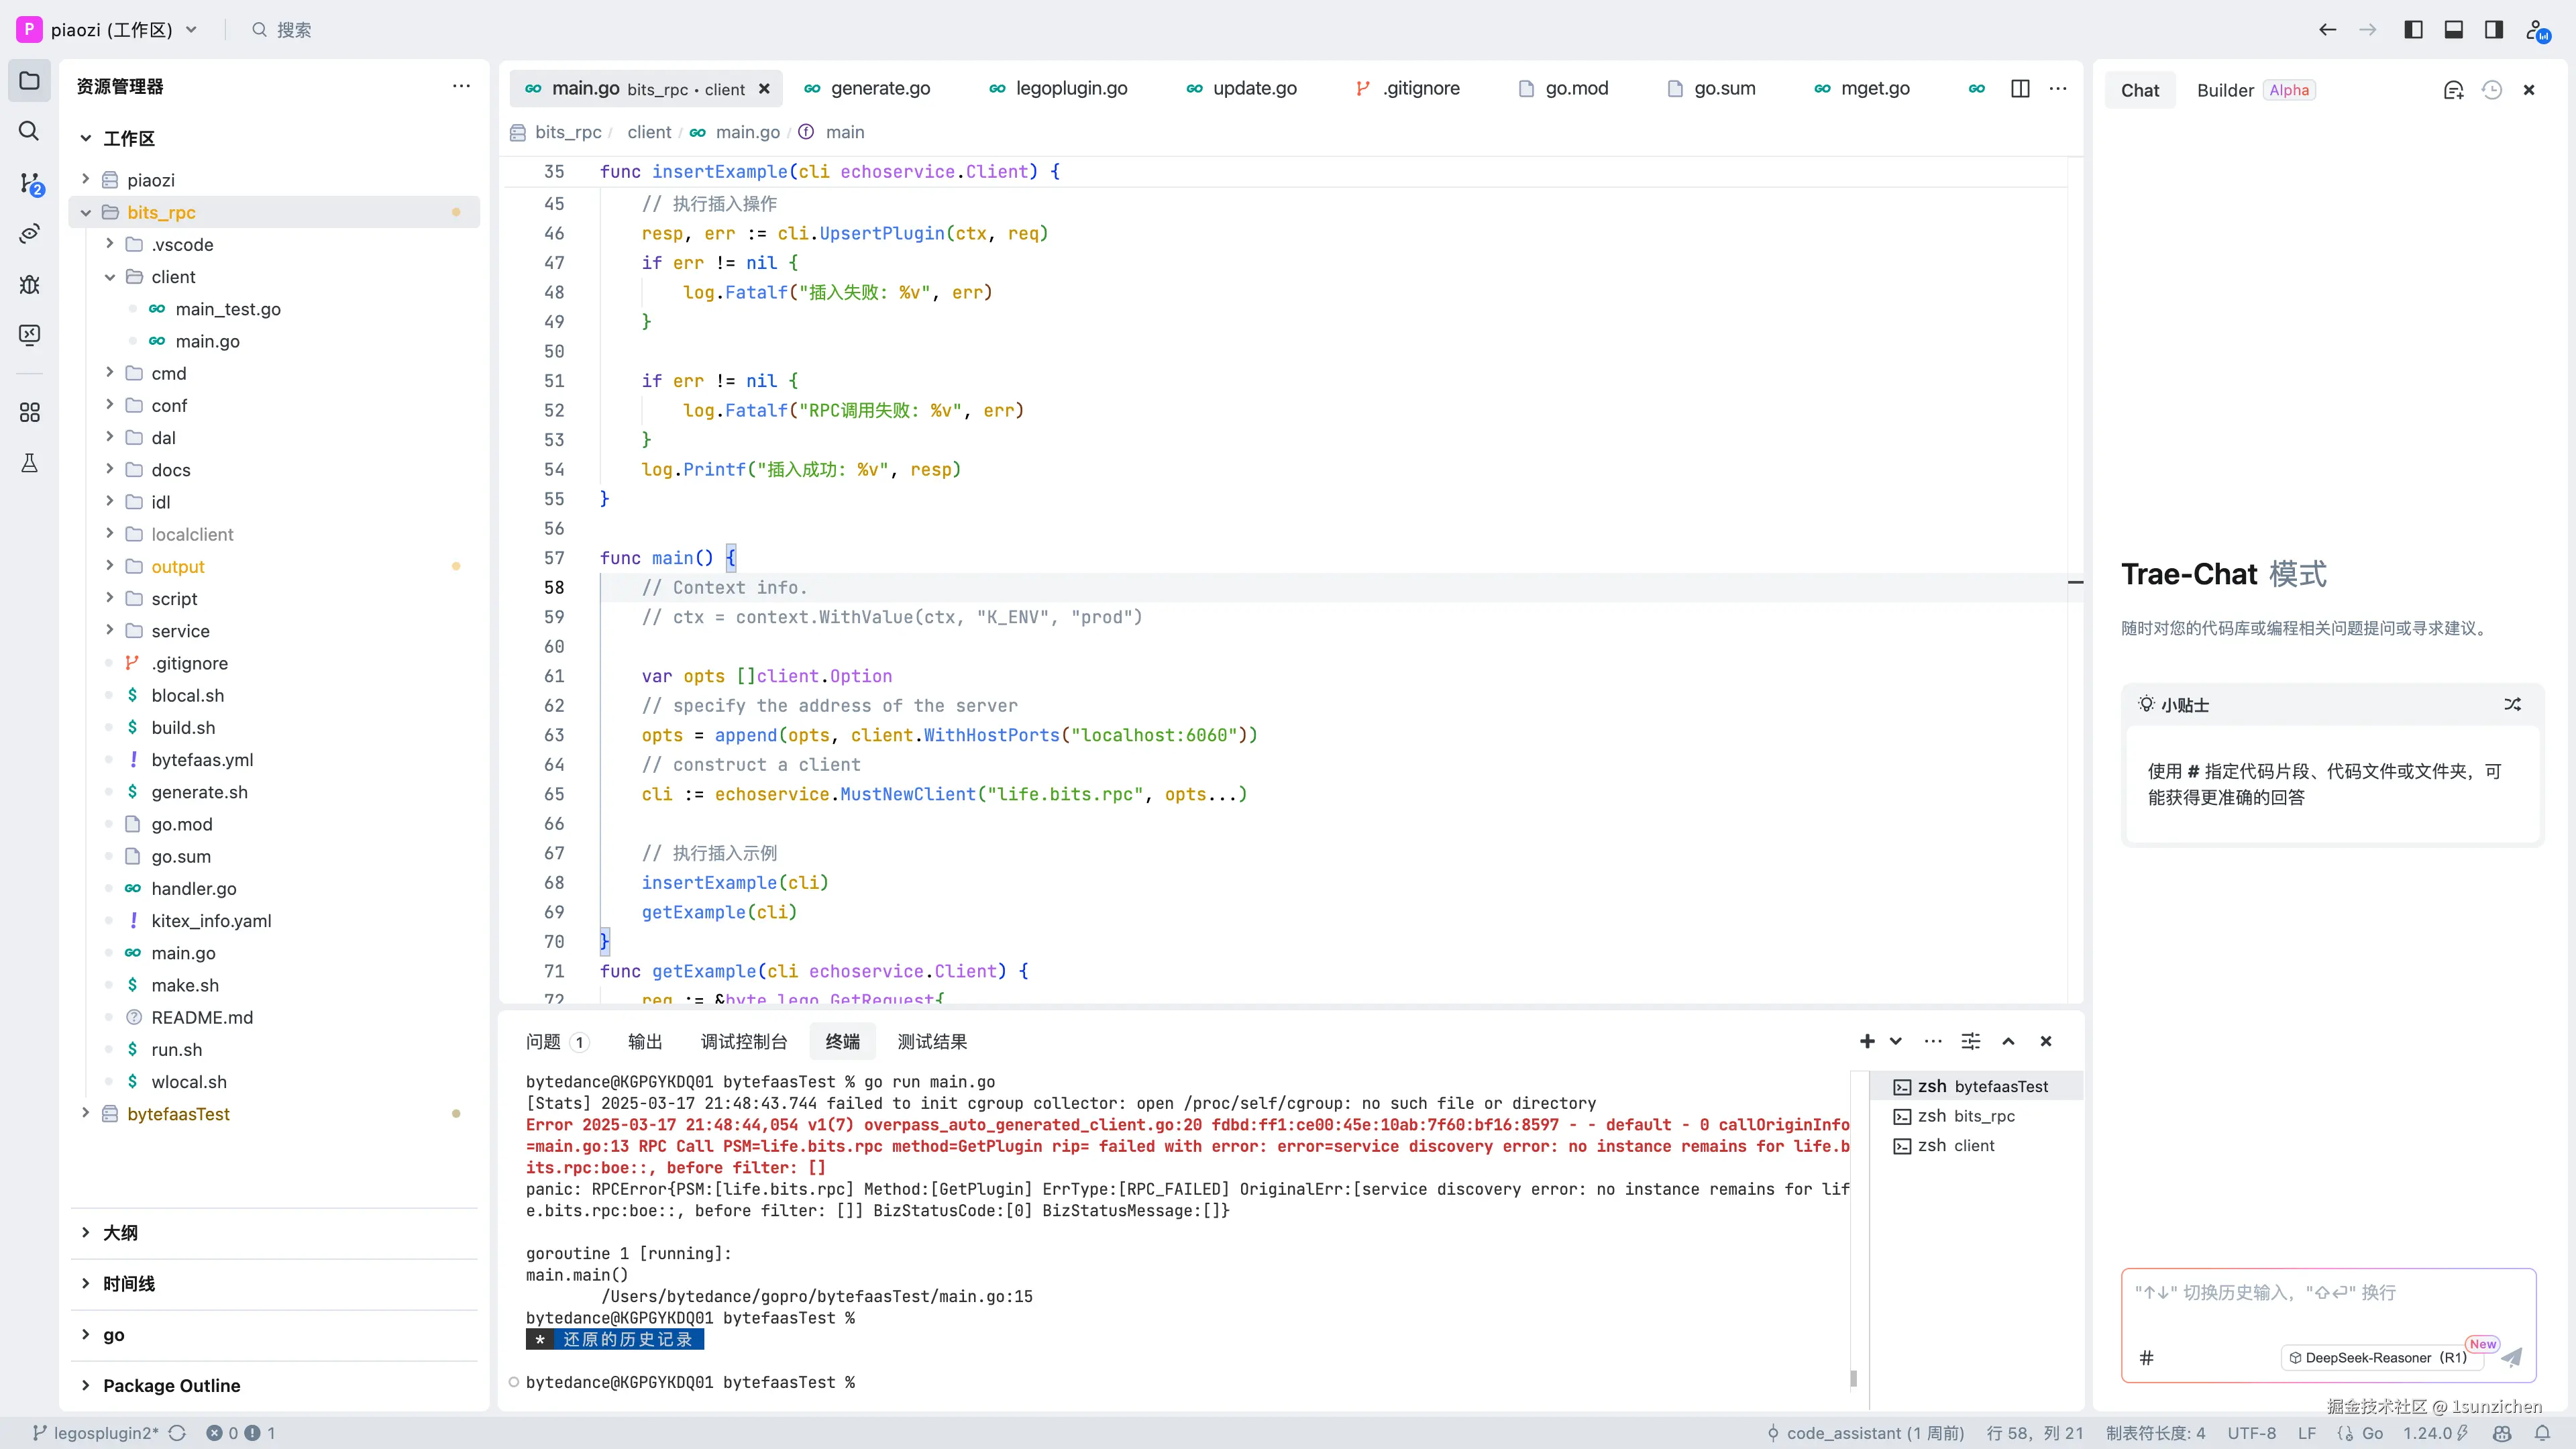Screen dimensions: 2576x1449
Task: Click the terminal vertical scrollbar thumb
Action: pos(1853,1378)
